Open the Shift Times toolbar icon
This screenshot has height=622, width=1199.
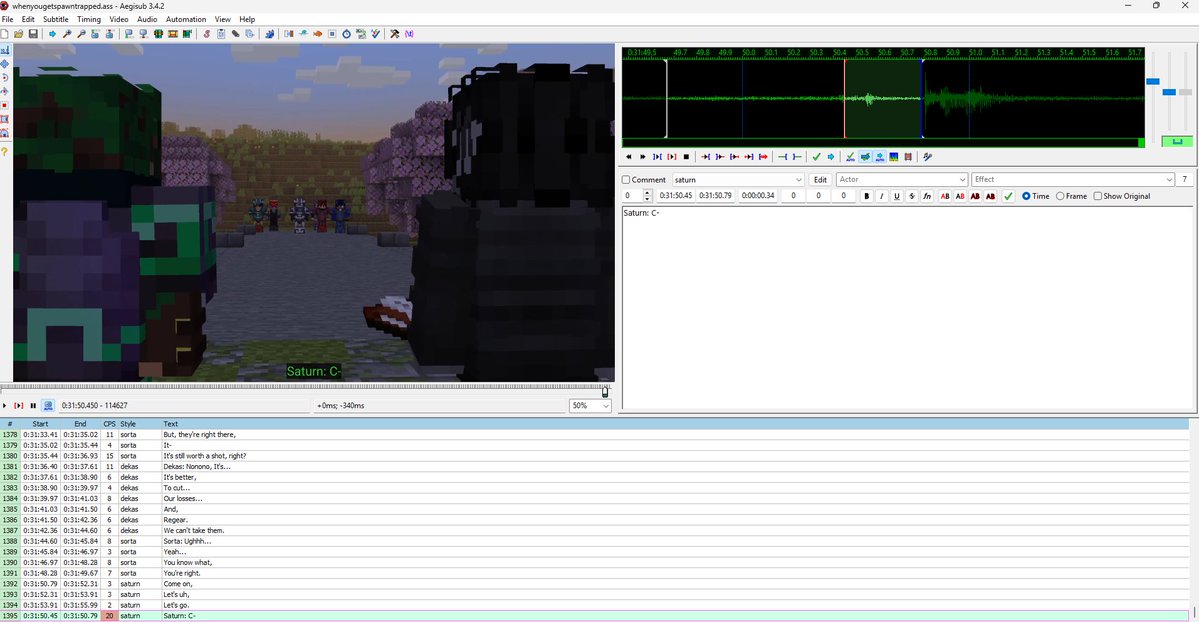click(288, 34)
